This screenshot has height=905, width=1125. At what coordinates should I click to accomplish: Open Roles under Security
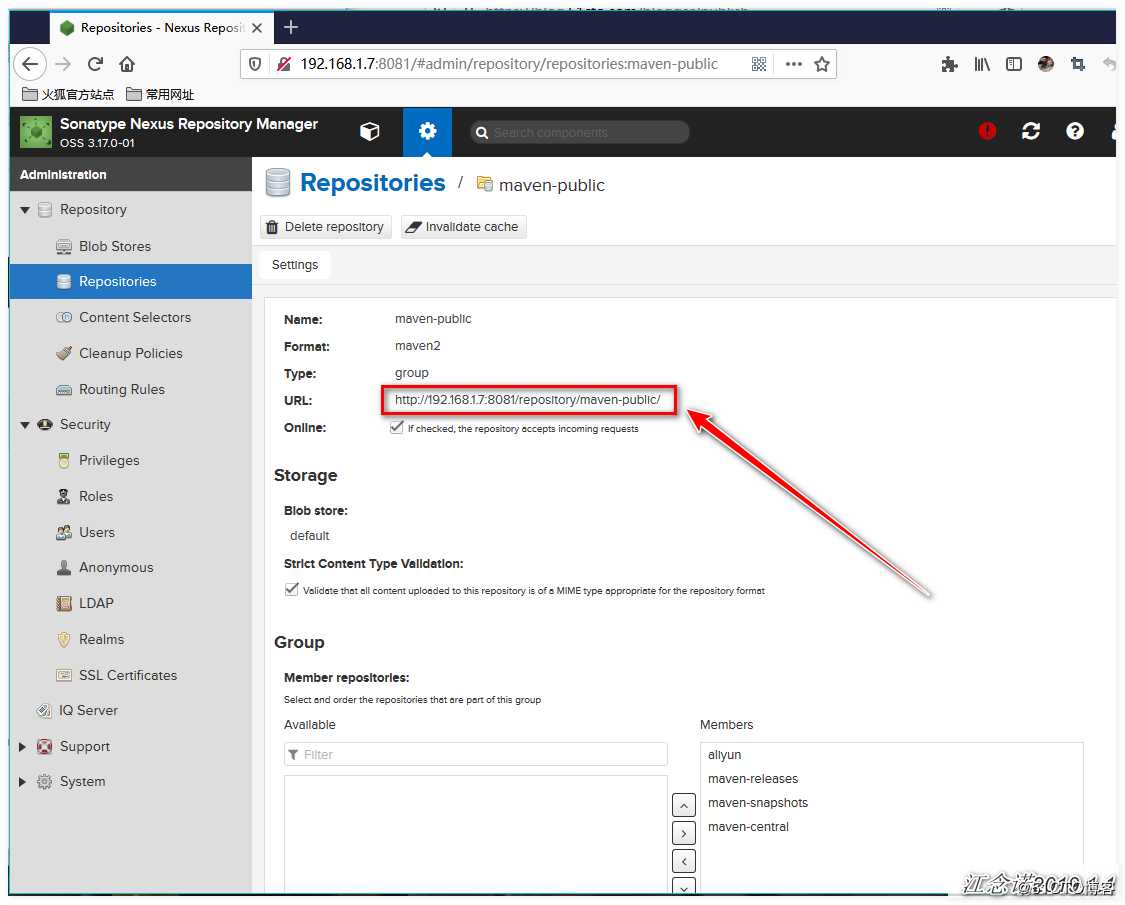pyautogui.click(x=95, y=496)
